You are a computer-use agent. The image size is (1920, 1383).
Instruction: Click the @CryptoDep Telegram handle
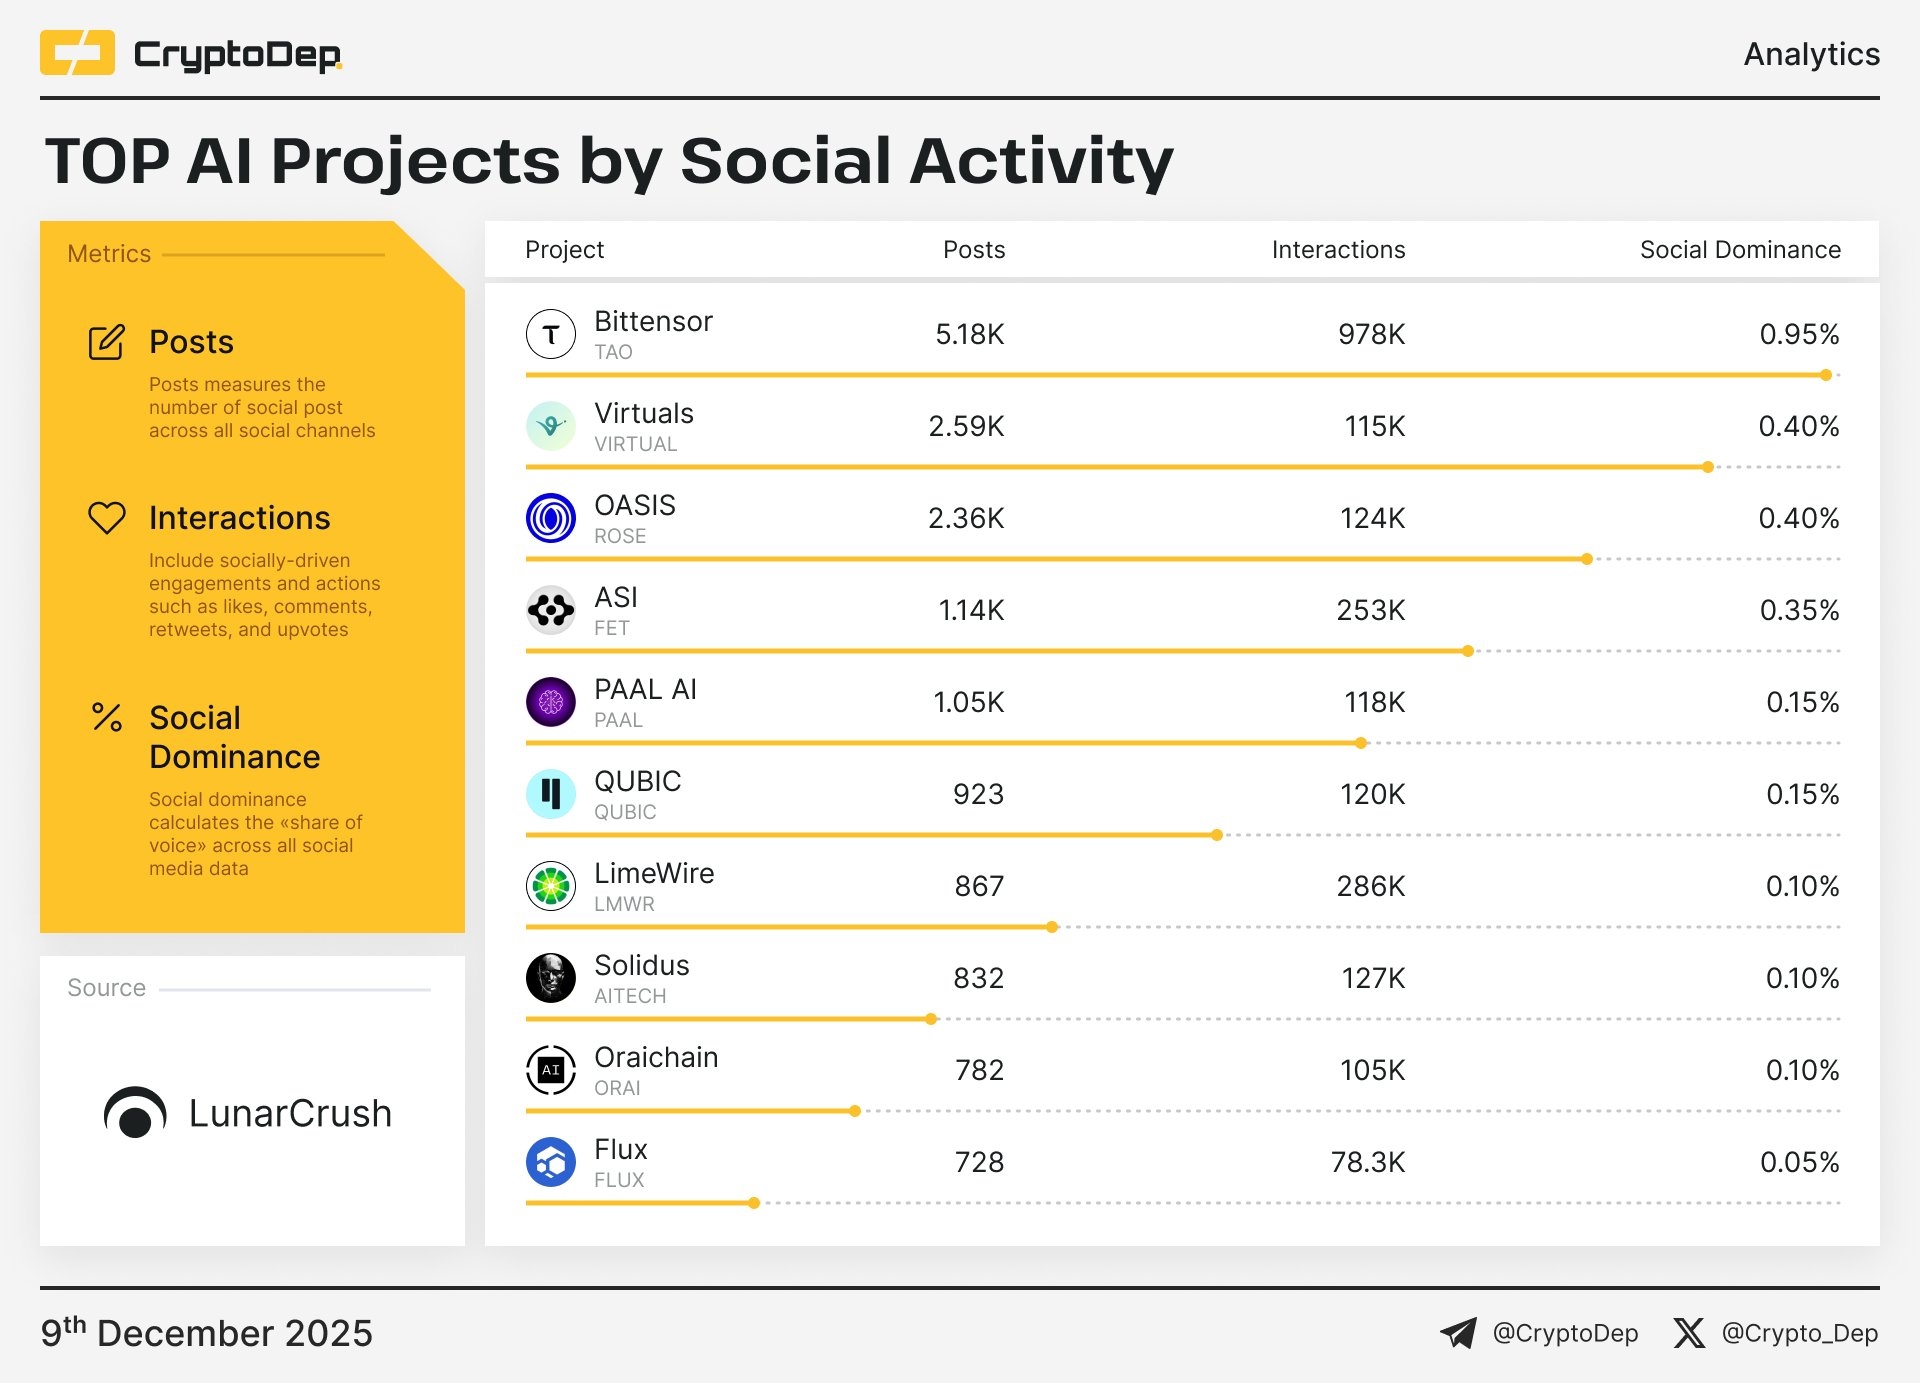tap(1566, 1333)
